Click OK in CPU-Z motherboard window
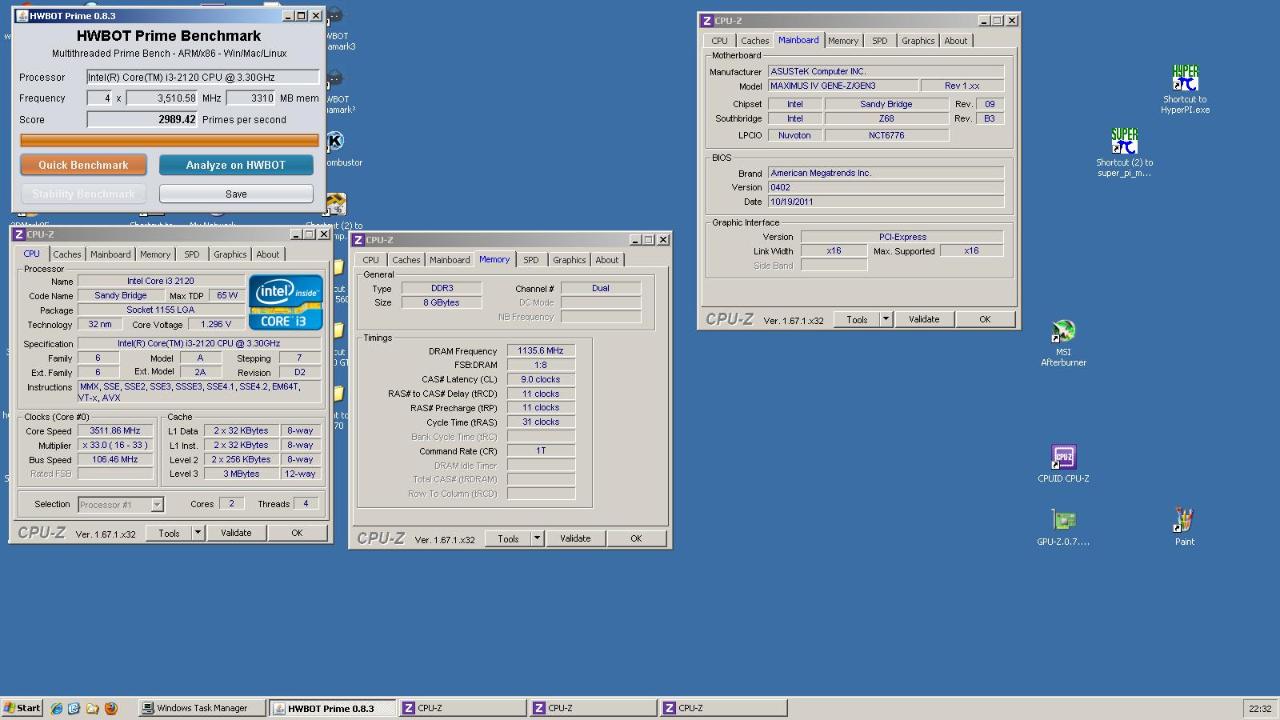The width and height of the screenshot is (1280, 720). click(985, 319)
